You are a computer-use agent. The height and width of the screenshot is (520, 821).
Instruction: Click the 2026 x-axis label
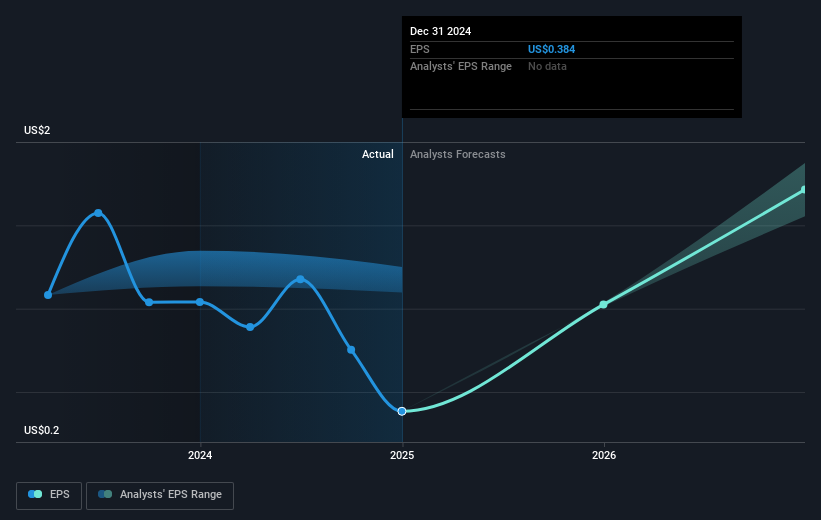pyautogui.click(x=604, y=455)
